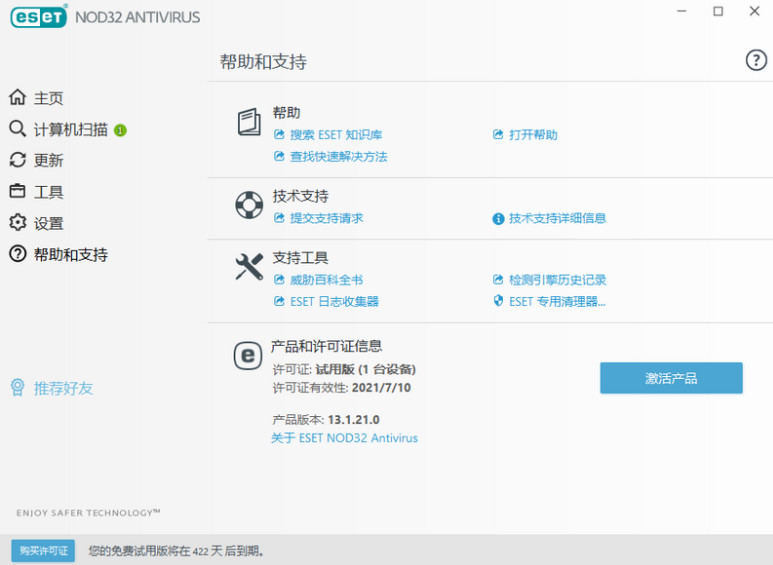773x565 pixels.
Task: Click the external-link icon beside 打开帮助
Action: (x=498, y=134)
